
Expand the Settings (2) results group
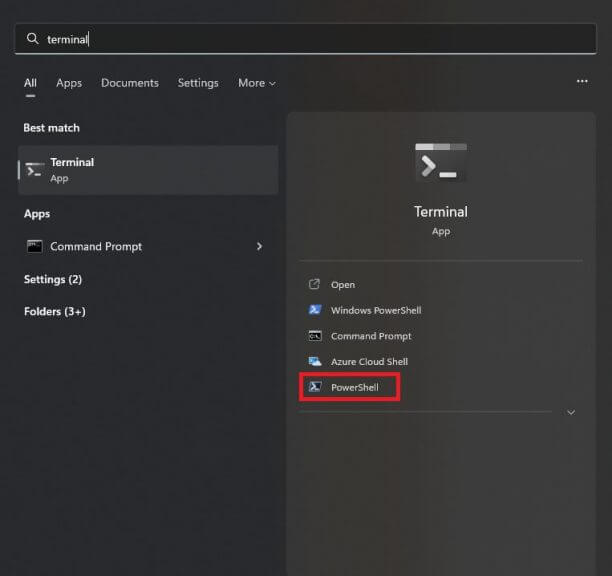[53, 279]
